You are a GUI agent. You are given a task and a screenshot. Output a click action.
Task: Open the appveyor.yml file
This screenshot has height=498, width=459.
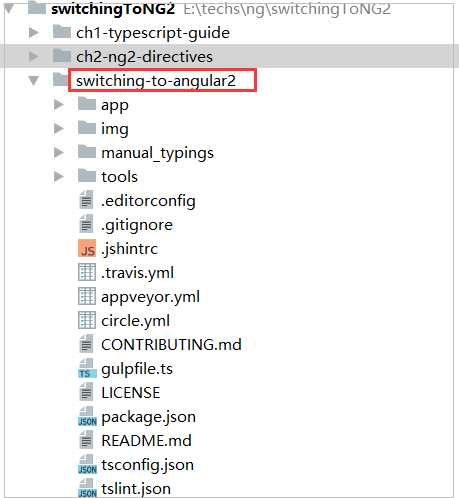(151, 297)
